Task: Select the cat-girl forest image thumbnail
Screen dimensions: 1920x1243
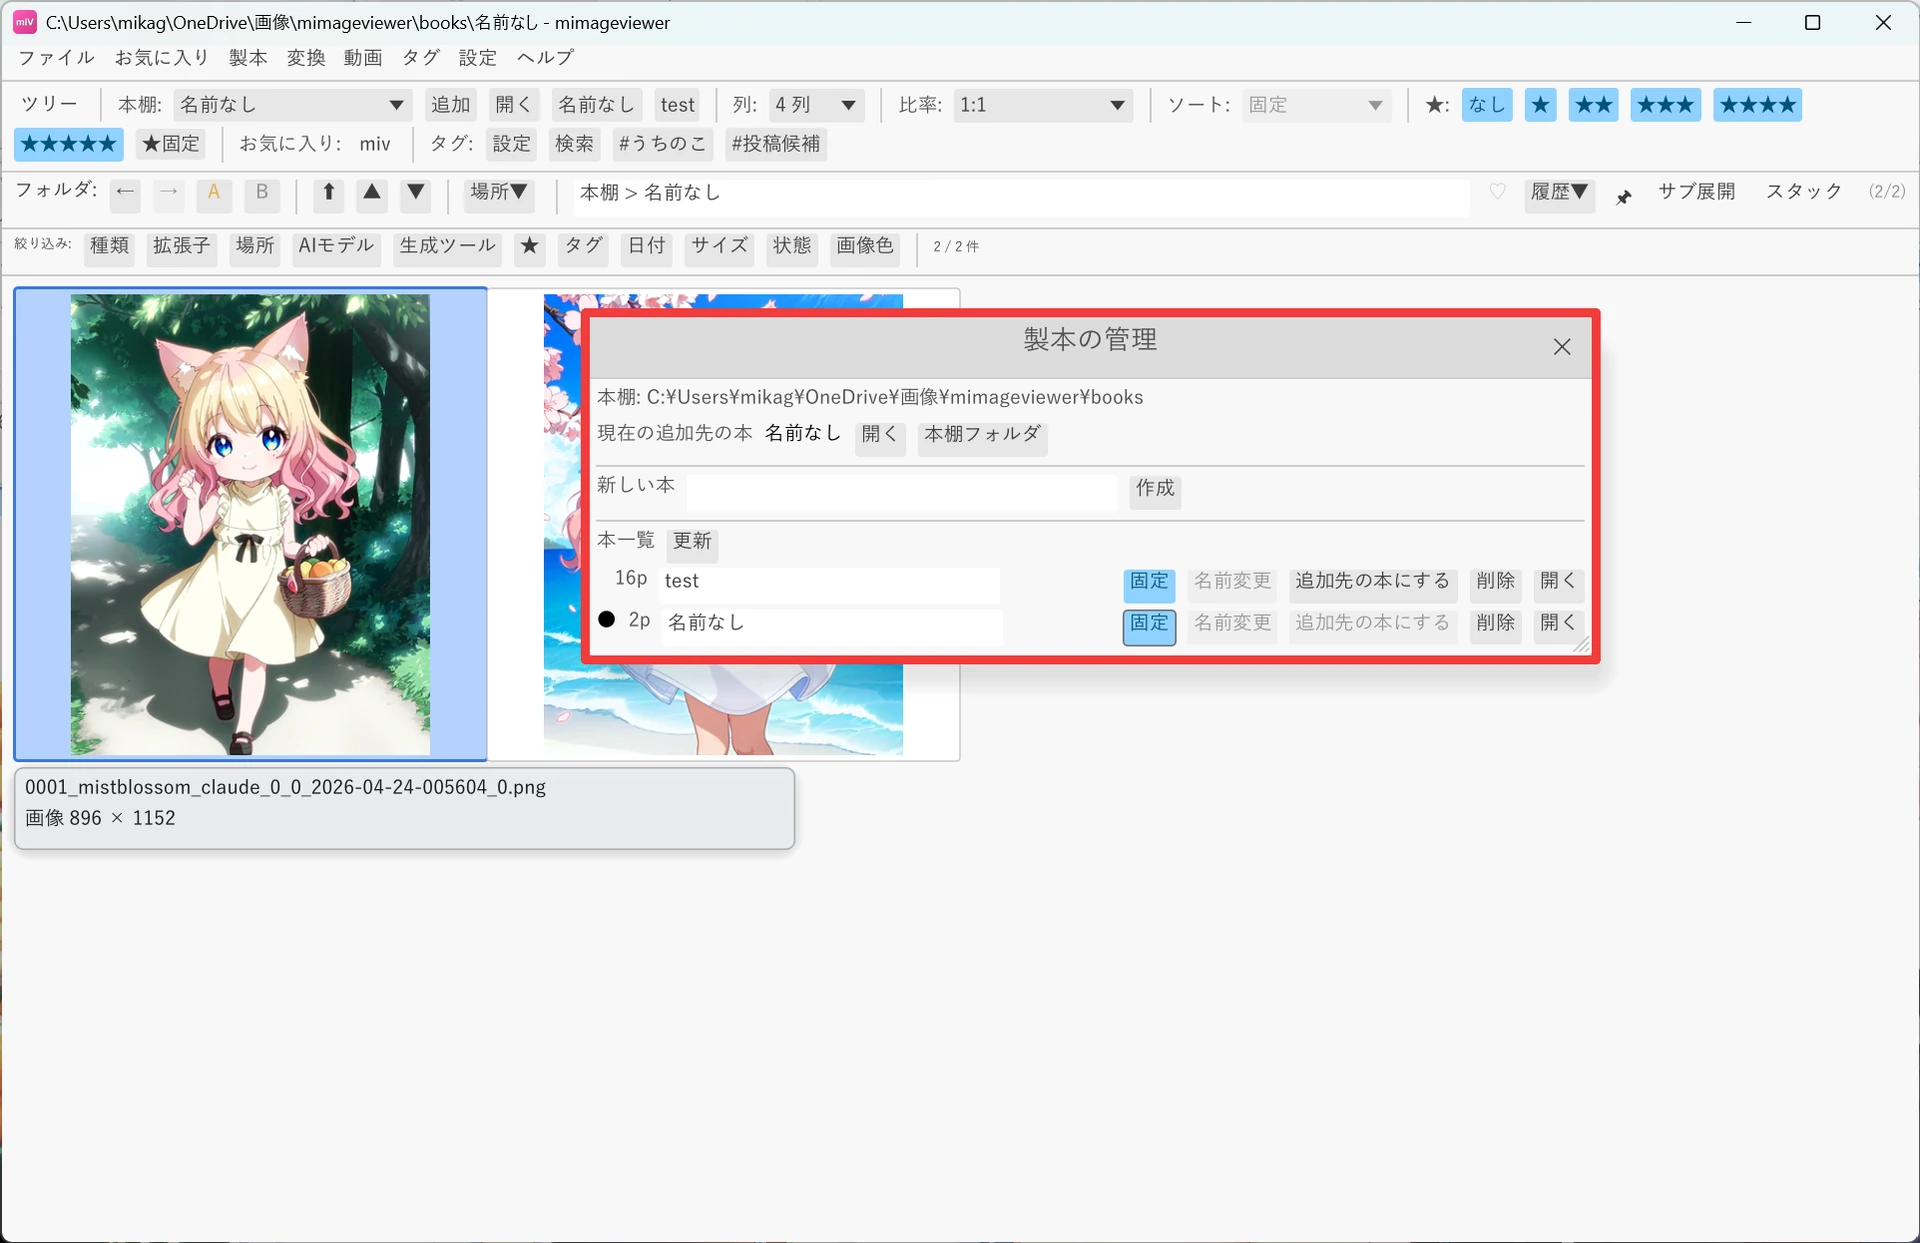Action: pyautogui.click(x=250, y=524)
